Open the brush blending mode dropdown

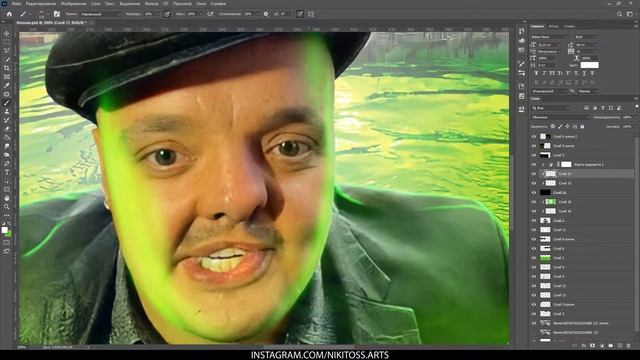tap(100, 14)
